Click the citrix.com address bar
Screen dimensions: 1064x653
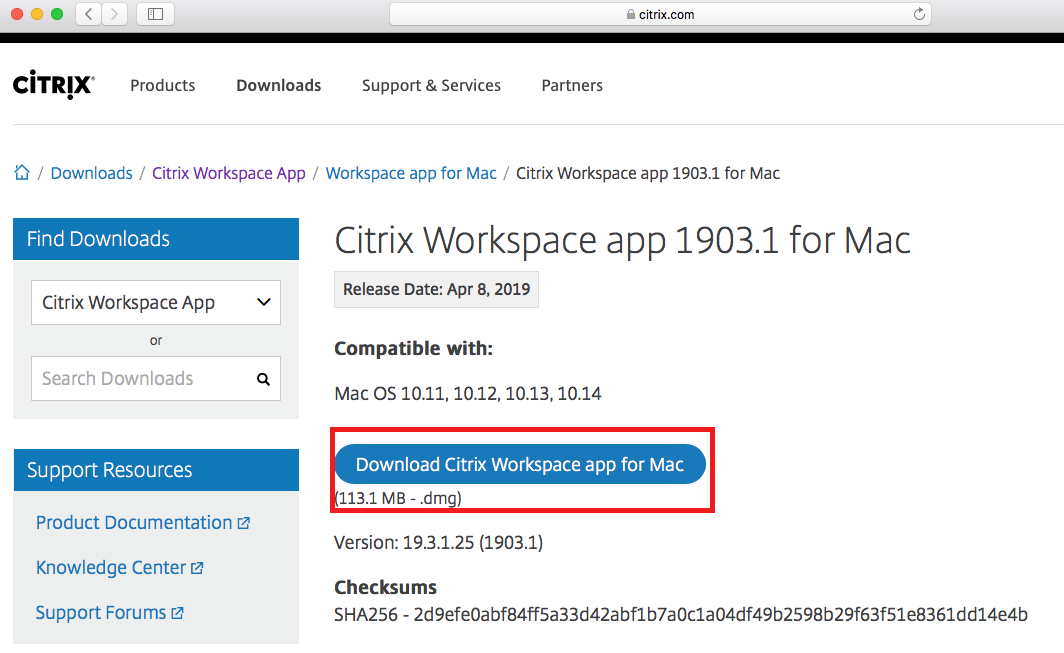point(660,14)
